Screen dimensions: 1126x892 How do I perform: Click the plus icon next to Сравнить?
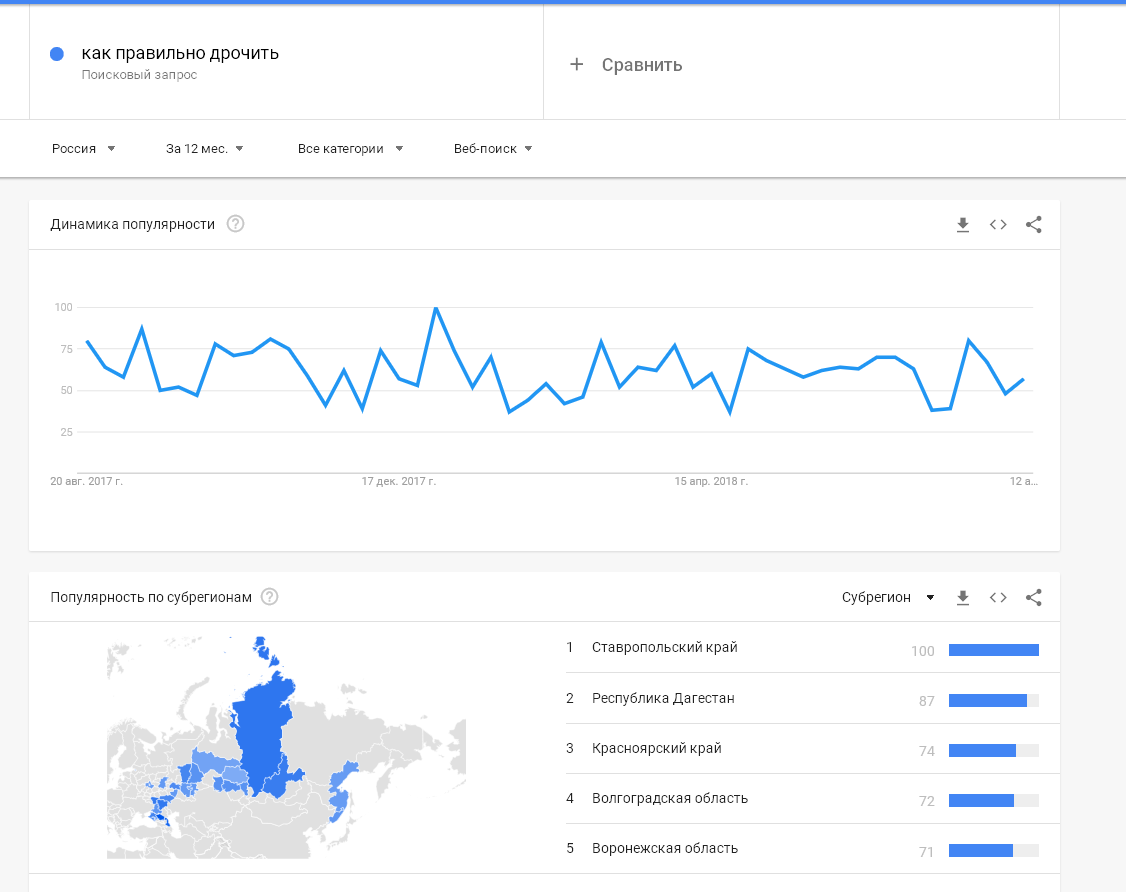(576, 65)
